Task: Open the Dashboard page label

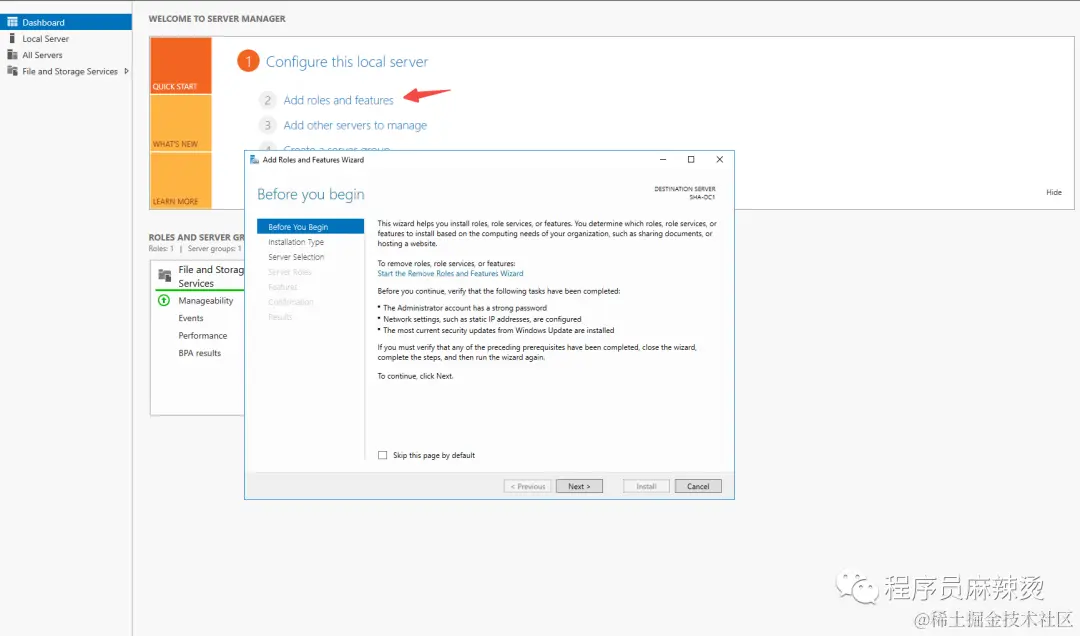Action: pos(43,23)
